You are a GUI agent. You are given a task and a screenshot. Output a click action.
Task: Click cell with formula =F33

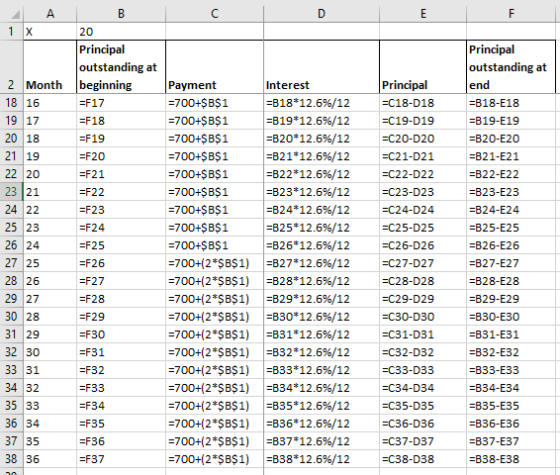pyautogui.click(x=121, y=388)
